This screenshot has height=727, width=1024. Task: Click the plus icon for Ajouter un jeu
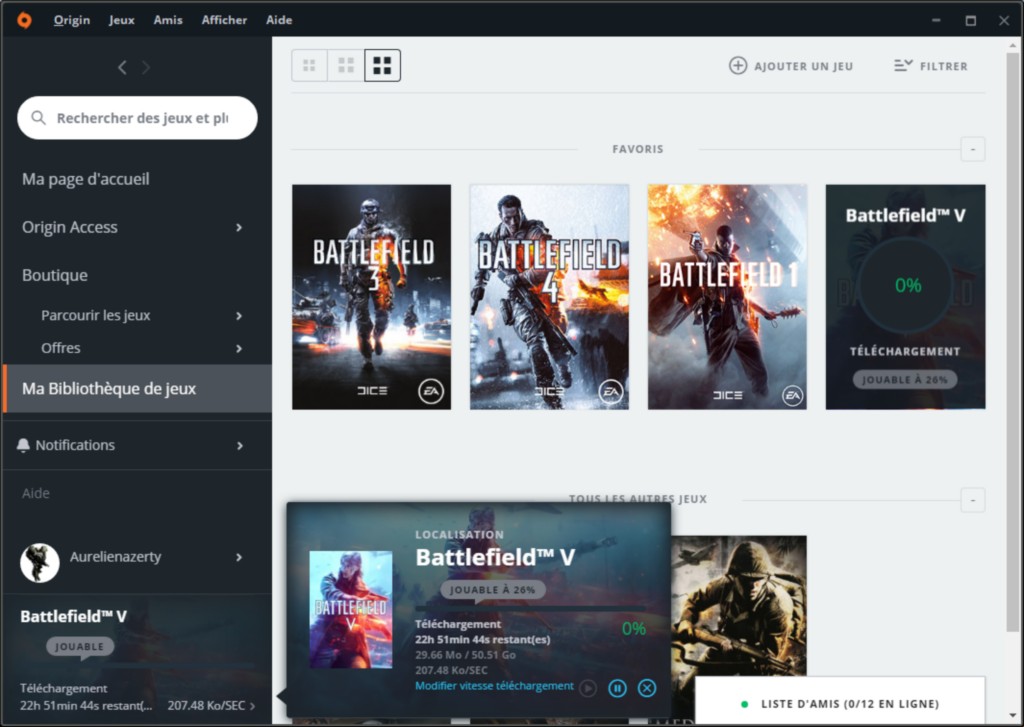pyautogui.click(x=738, y=66)
